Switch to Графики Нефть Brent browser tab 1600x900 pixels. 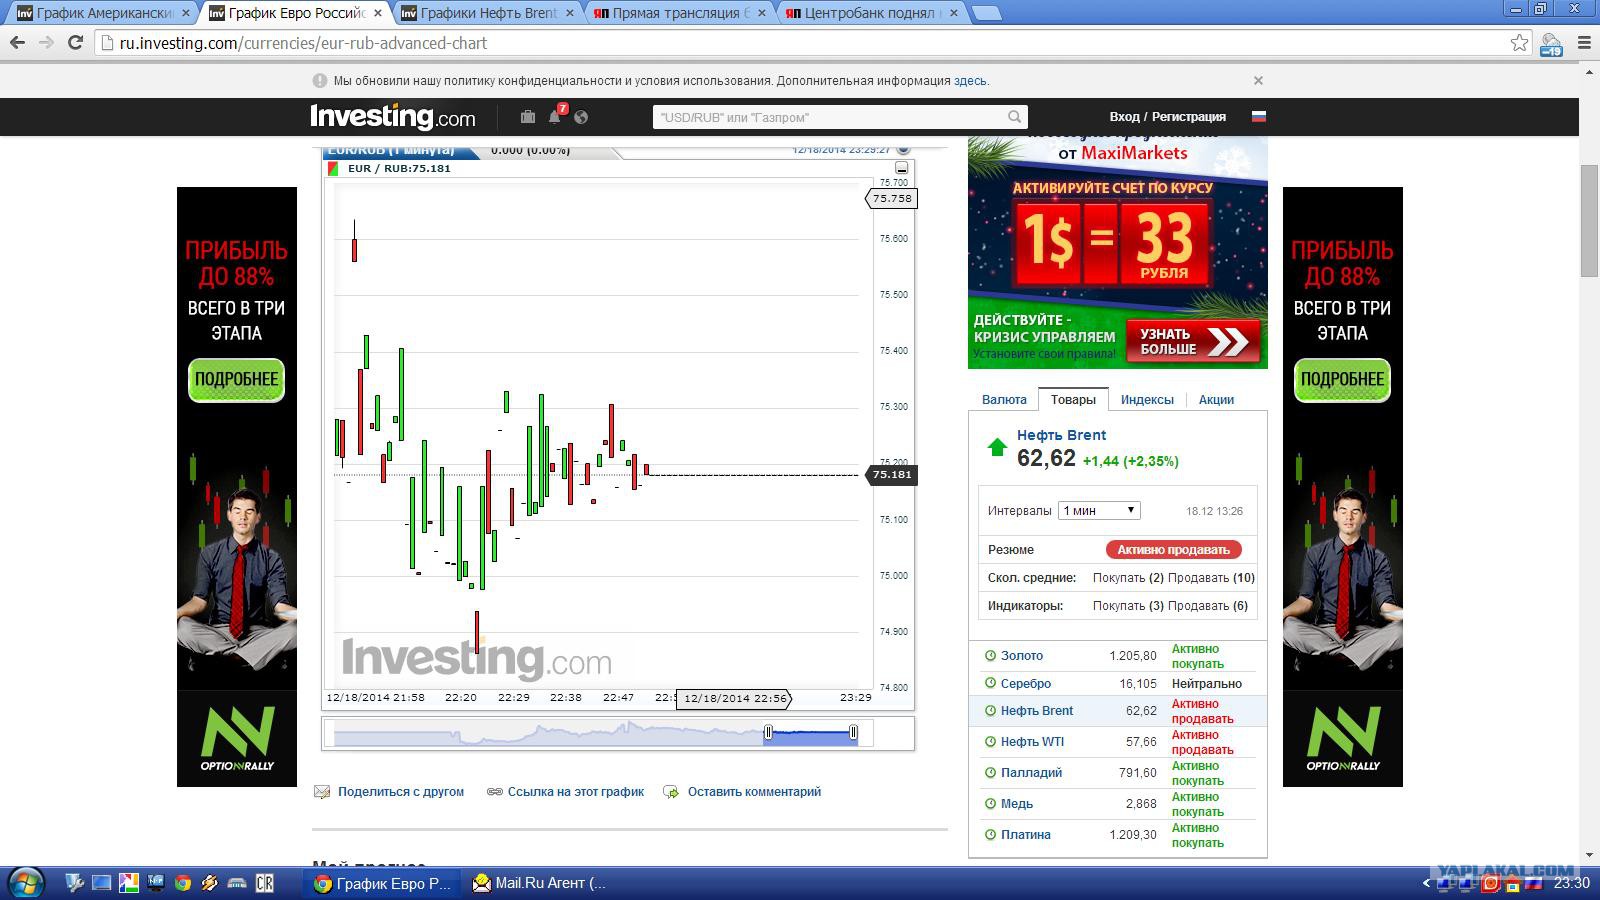click(489, 13)
